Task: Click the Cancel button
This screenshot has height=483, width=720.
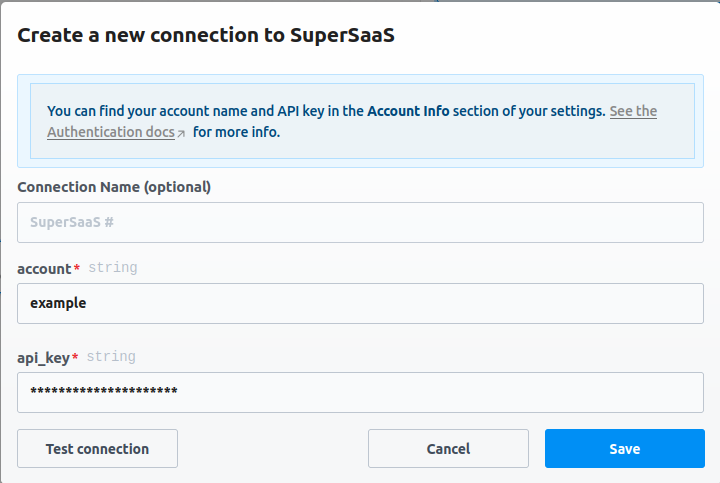Action: tap(448, 449)
